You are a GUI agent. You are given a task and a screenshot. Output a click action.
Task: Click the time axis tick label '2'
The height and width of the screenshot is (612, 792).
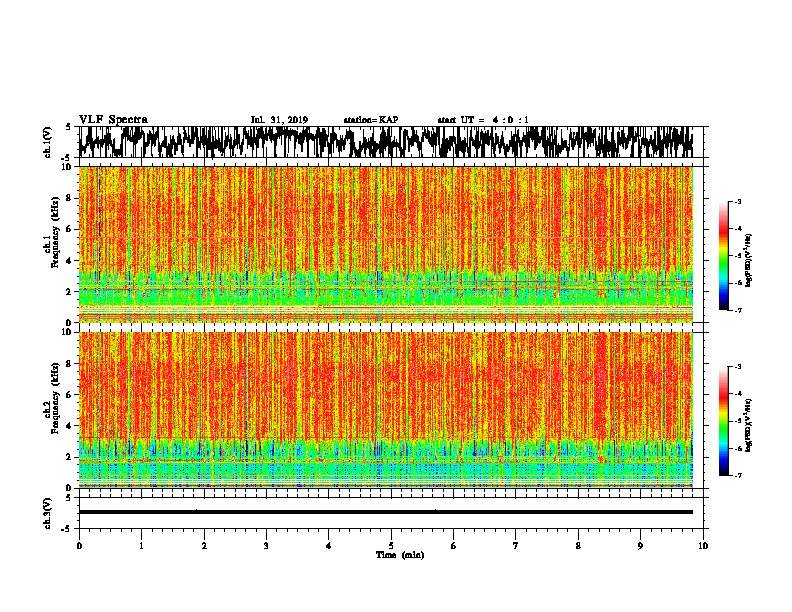204,546
